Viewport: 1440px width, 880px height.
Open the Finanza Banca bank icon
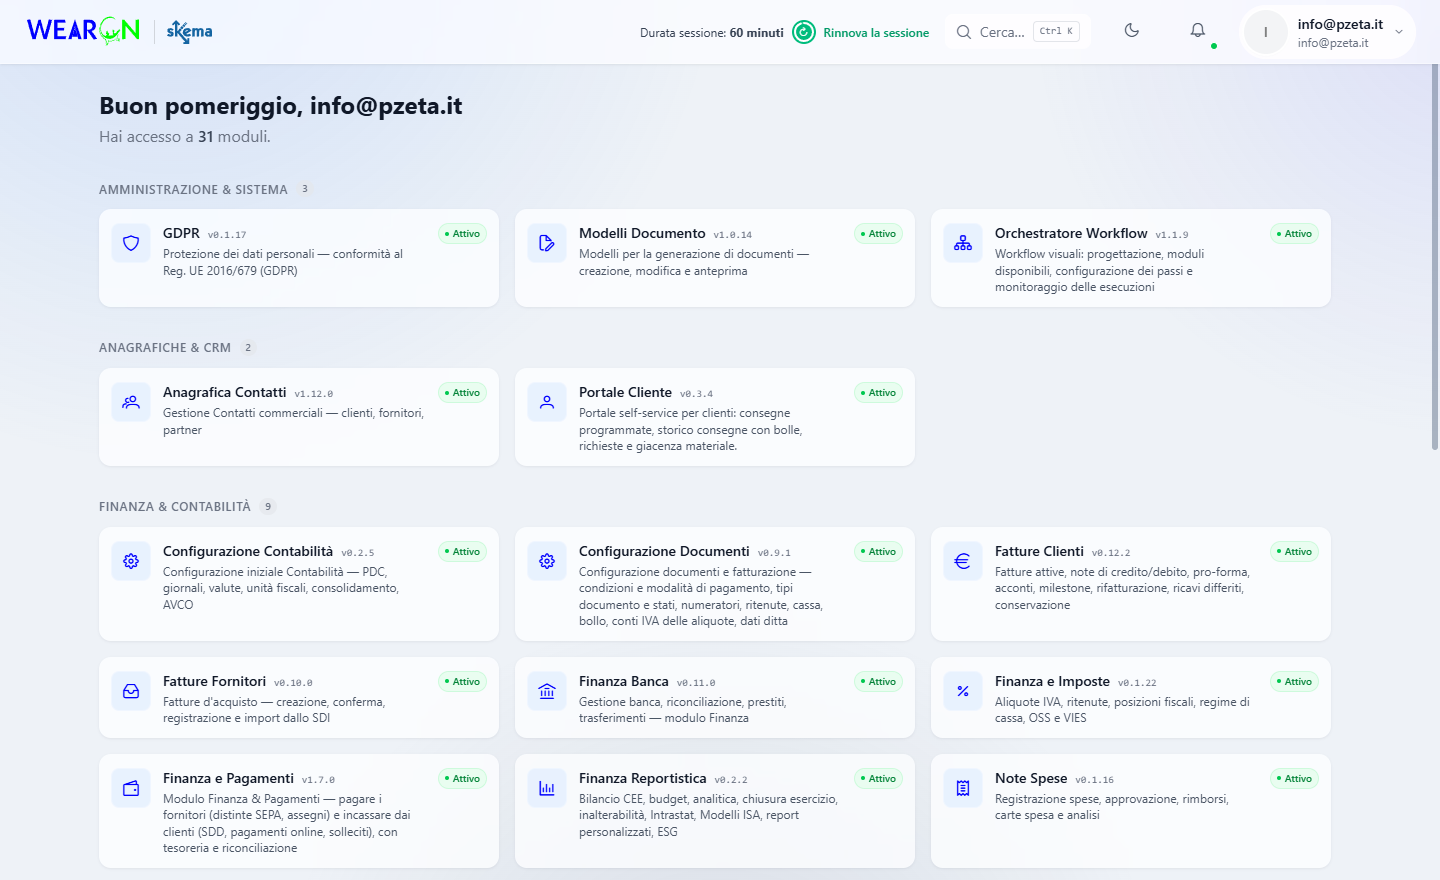click(547, 691)
